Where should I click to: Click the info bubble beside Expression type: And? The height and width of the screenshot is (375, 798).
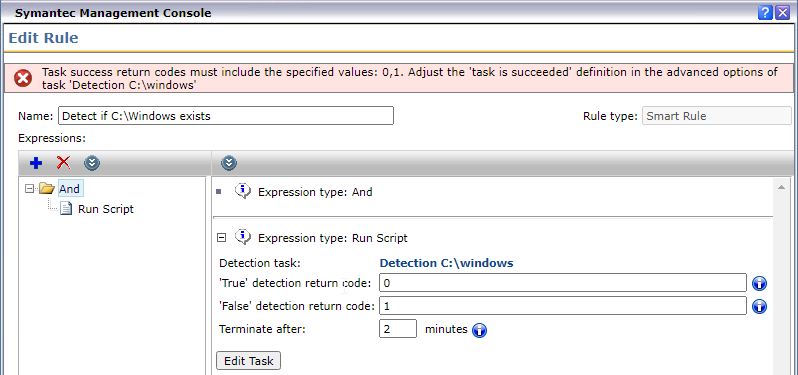243,191
